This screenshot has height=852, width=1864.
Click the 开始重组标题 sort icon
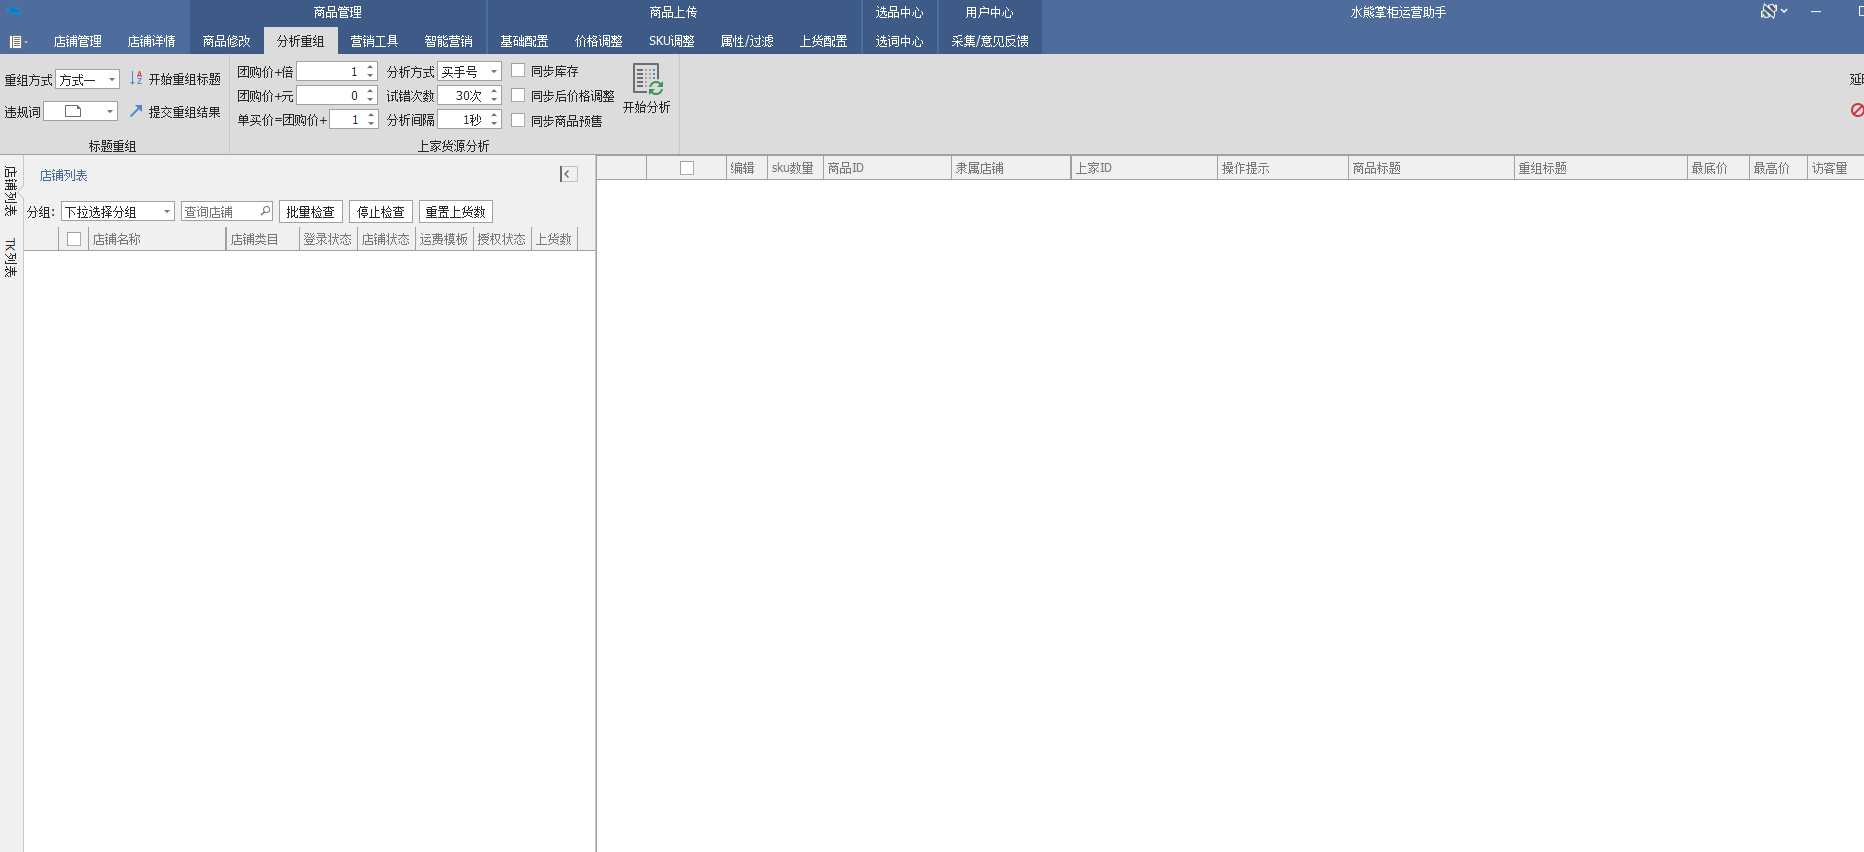(x=136, y=78)
